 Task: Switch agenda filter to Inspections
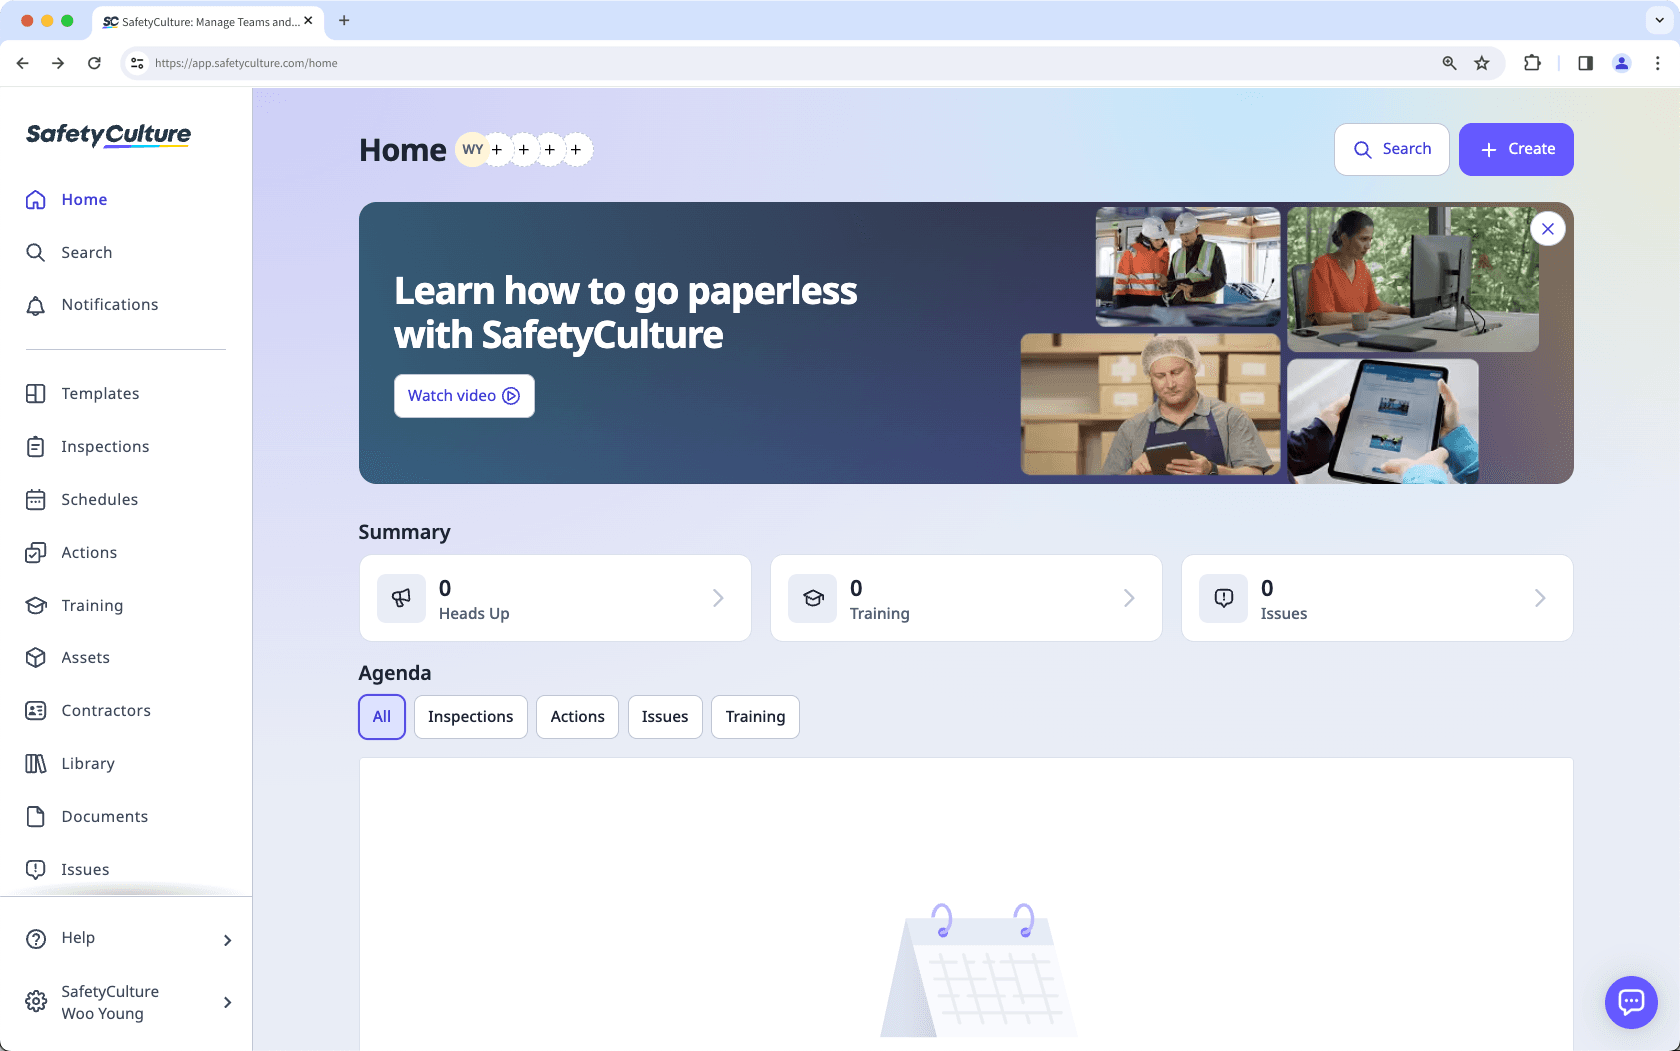coord(470,716)
